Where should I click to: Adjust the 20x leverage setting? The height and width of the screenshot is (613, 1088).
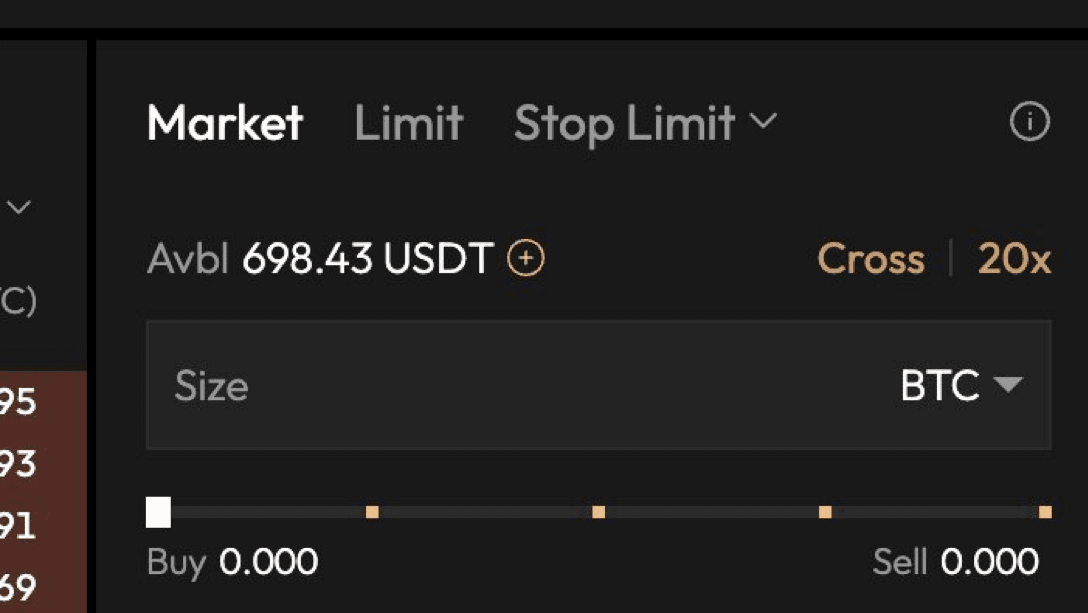tap(1014, 259)
